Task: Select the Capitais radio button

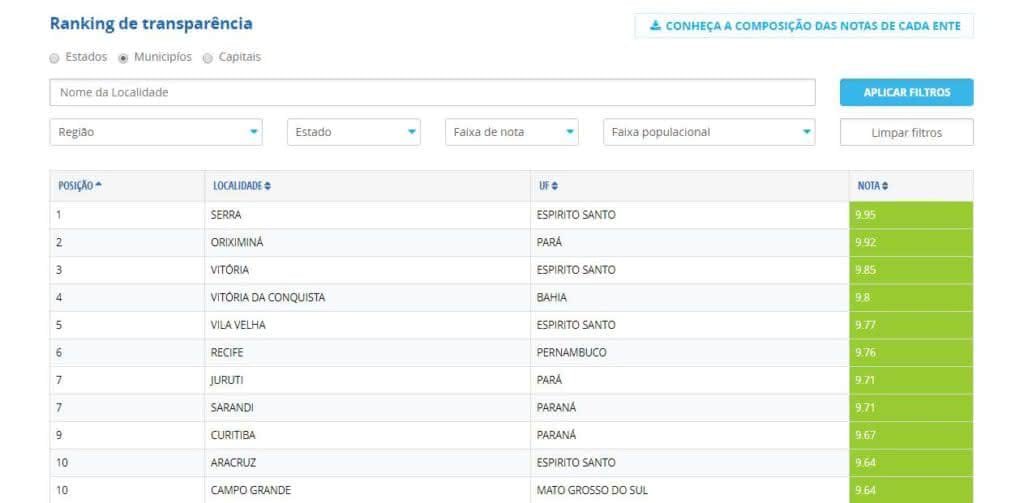Action: click(208, 58)
